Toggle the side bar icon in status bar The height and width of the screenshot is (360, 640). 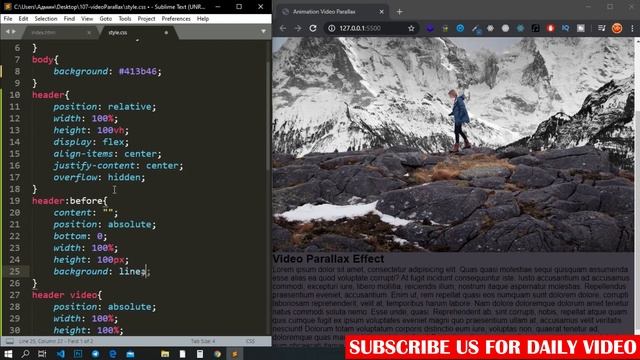[9, 341]
